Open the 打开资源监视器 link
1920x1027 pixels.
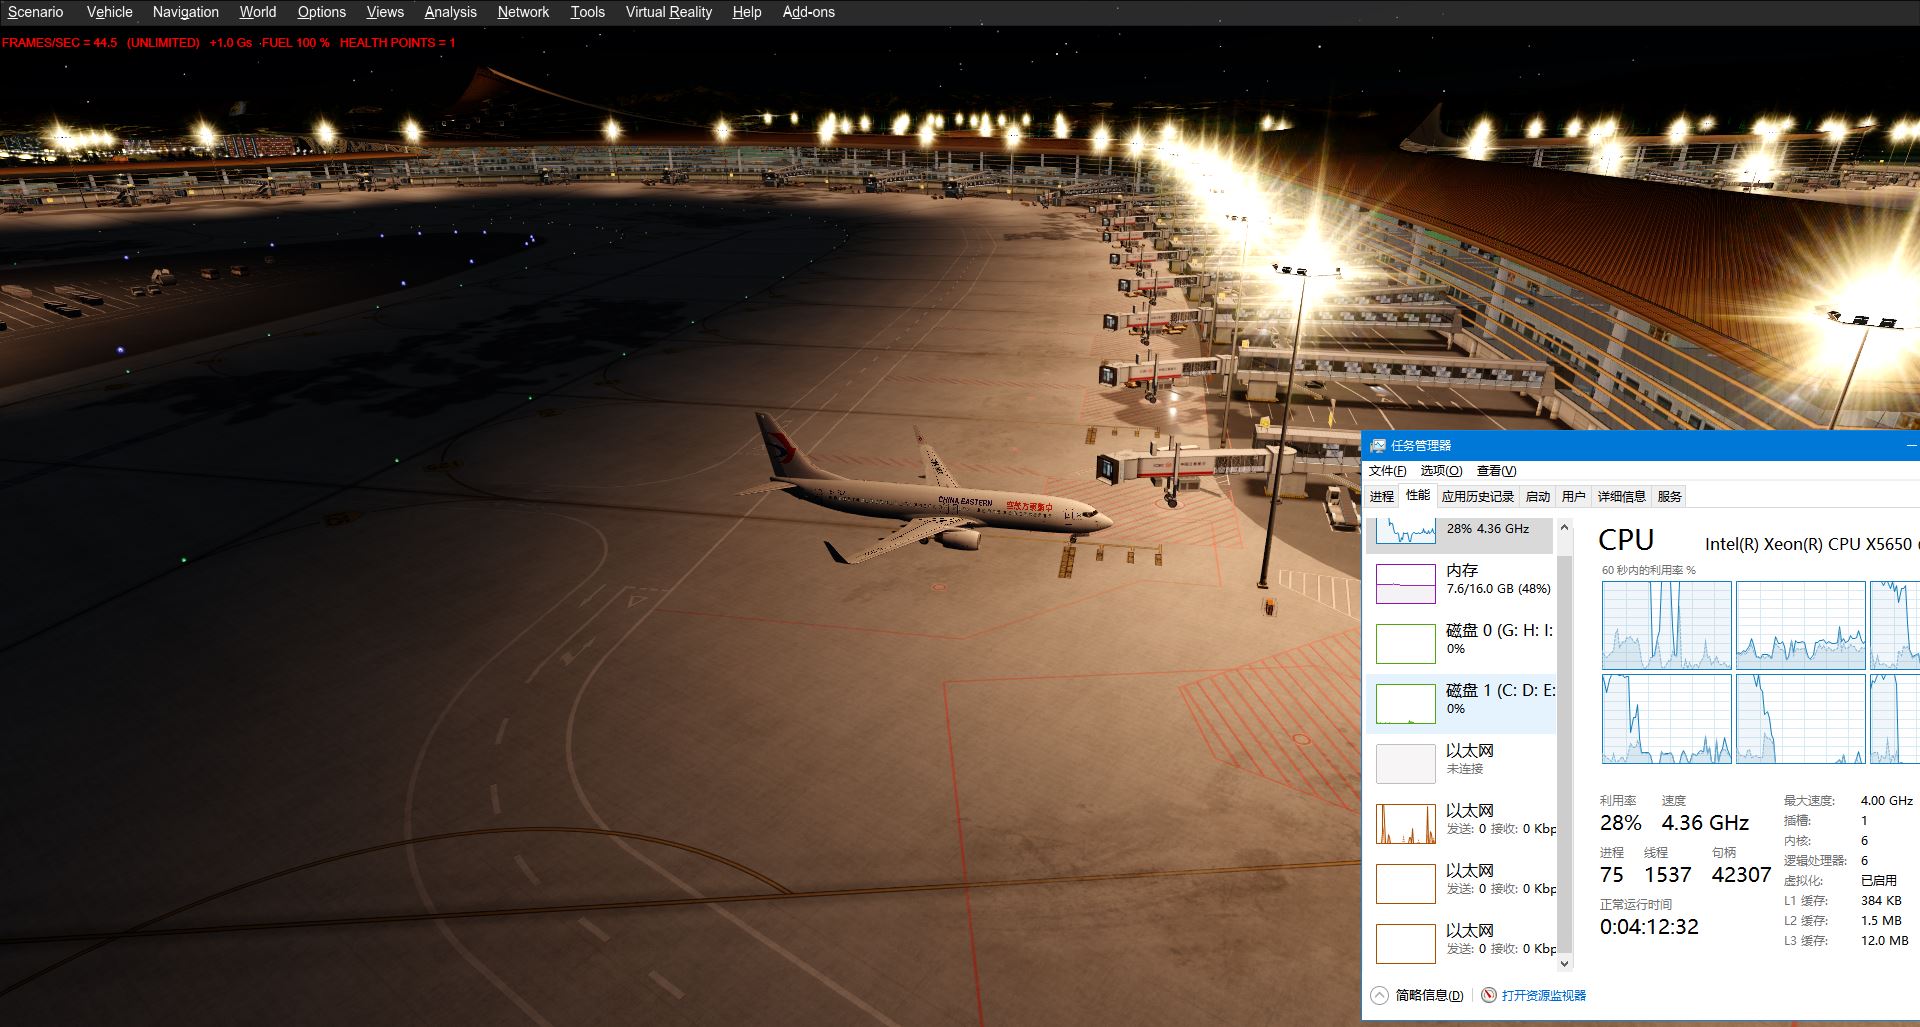pos(1543,995)
